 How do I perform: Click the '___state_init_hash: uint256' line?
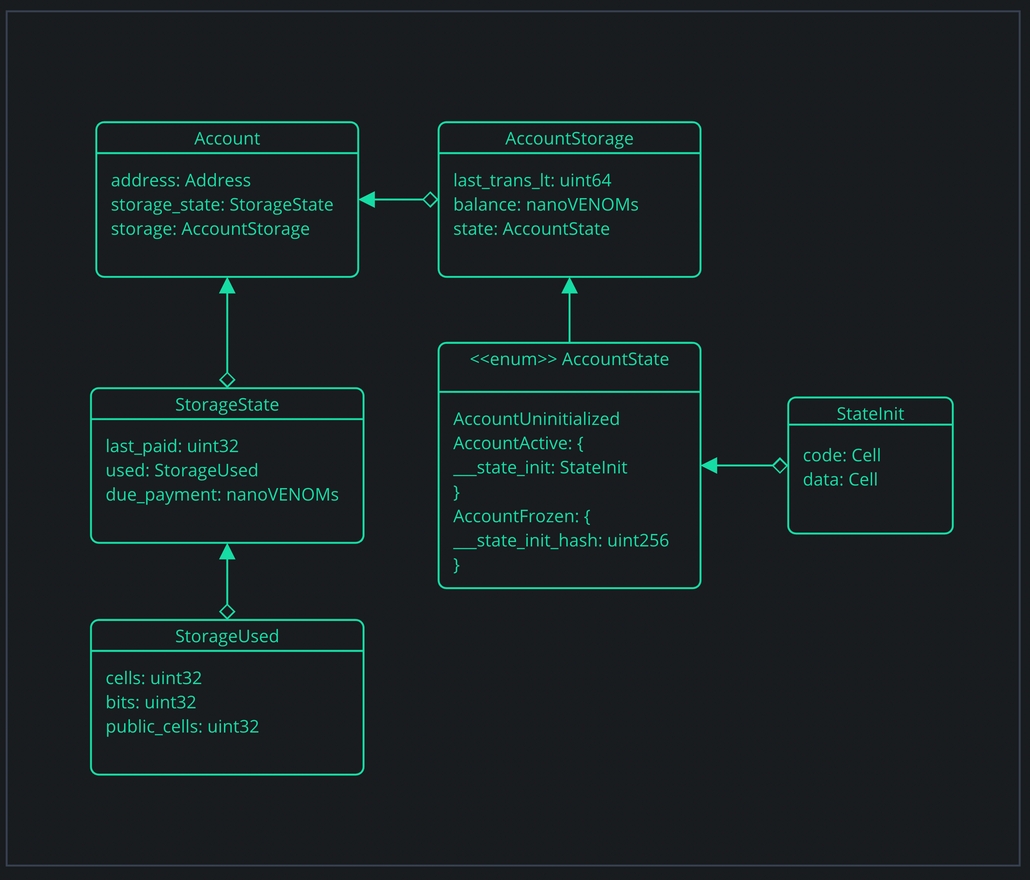click(561, 541)
